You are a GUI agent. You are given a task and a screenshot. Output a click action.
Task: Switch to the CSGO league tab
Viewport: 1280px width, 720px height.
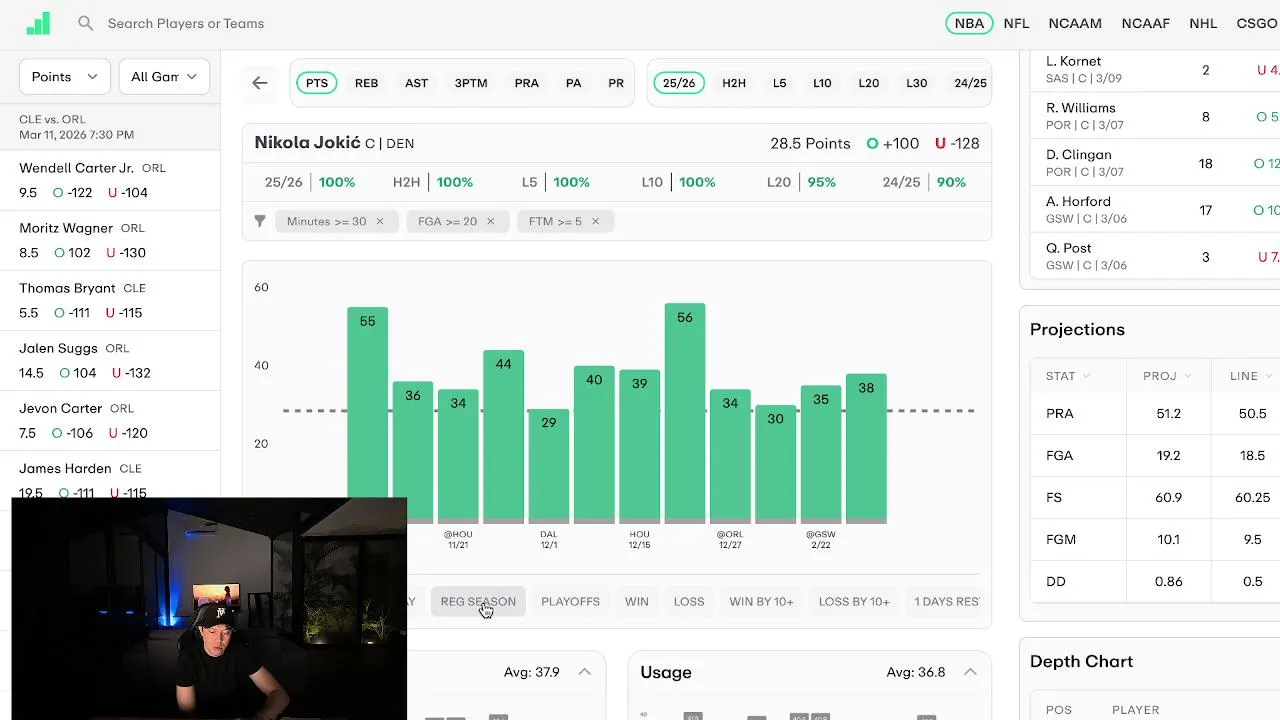coord(1257,23)
